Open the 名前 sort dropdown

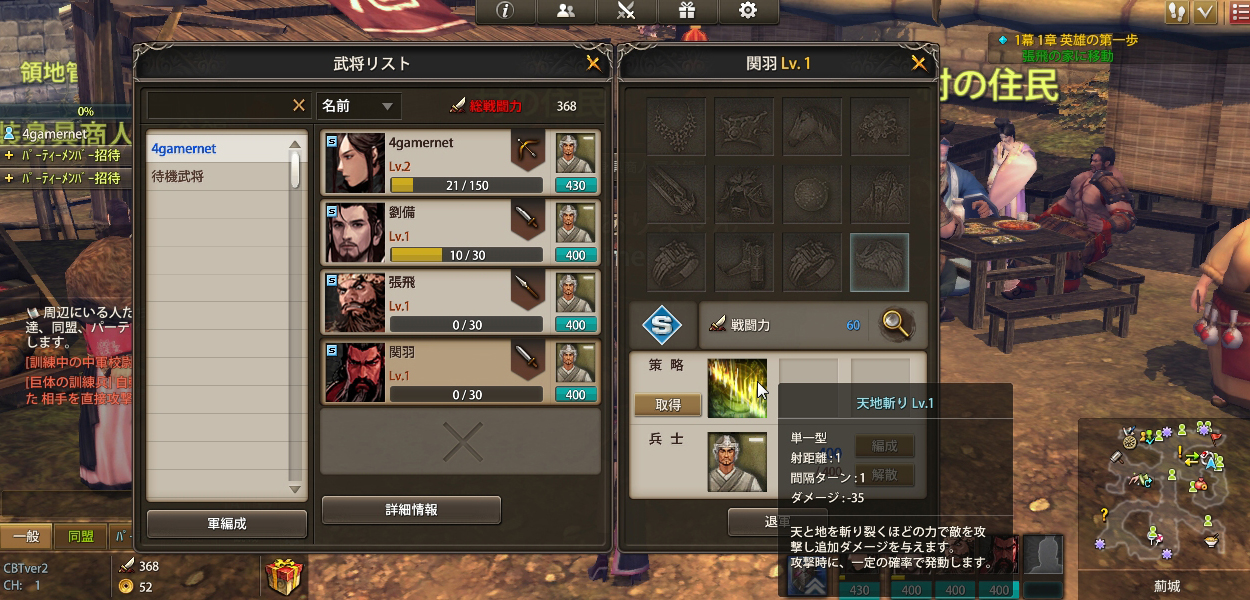pos(358,105)
